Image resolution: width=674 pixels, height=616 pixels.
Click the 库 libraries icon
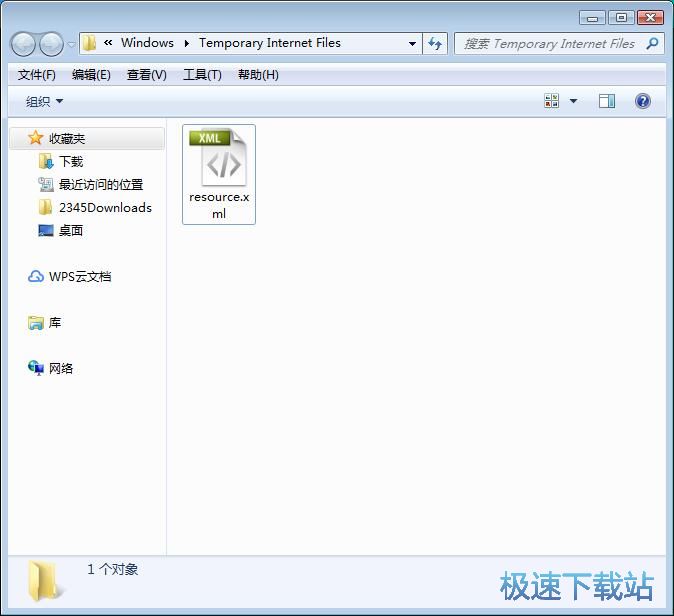36,323
